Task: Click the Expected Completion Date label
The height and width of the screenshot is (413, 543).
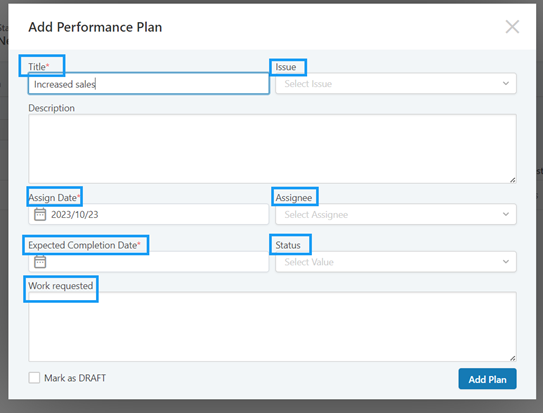Action: pyautogui.click(x=84, y=245)
